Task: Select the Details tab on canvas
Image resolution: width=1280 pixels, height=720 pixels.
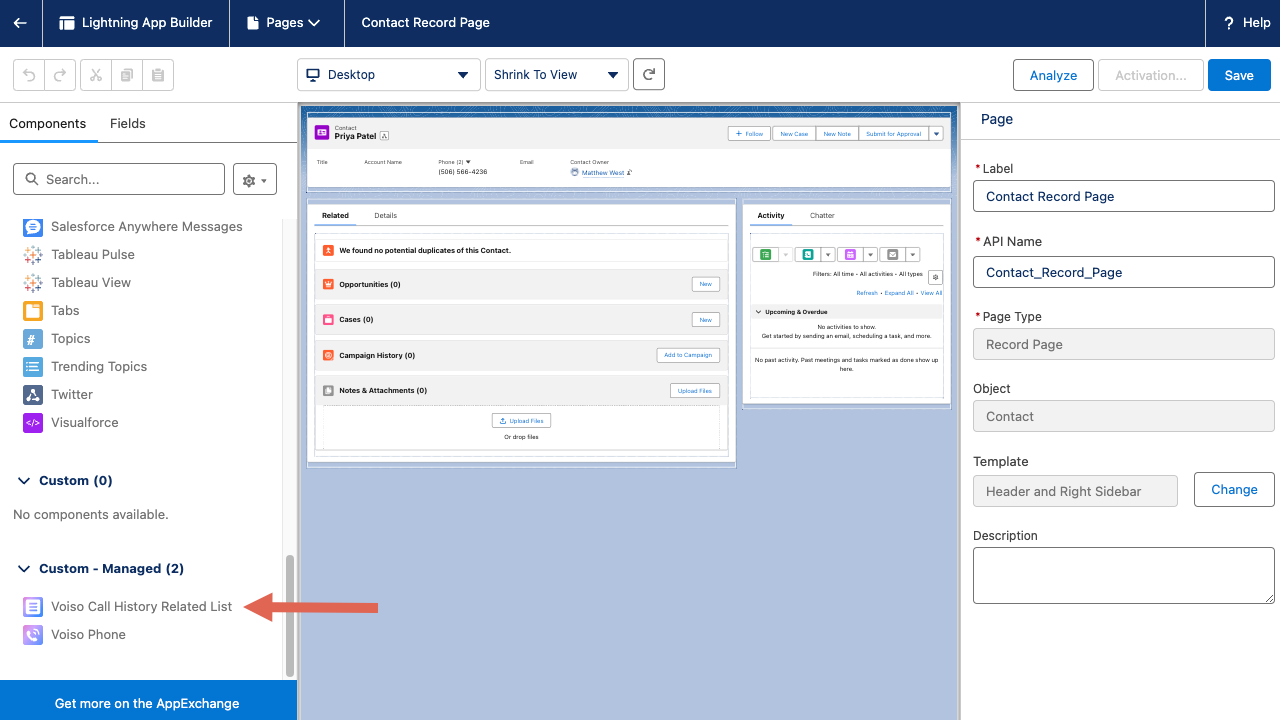Action: coord(386,216)
